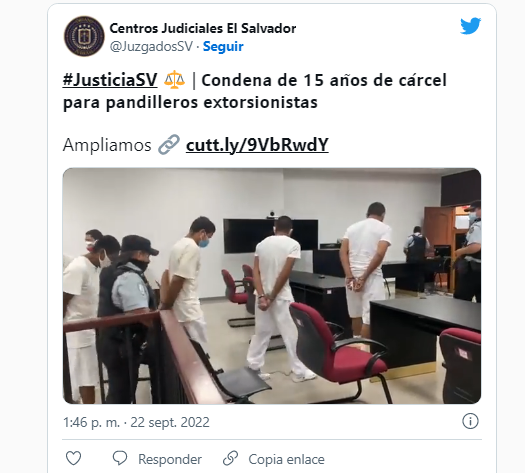Click the copy link chain icon
Viewport: 525px width, 473px height.
point(230,458)
